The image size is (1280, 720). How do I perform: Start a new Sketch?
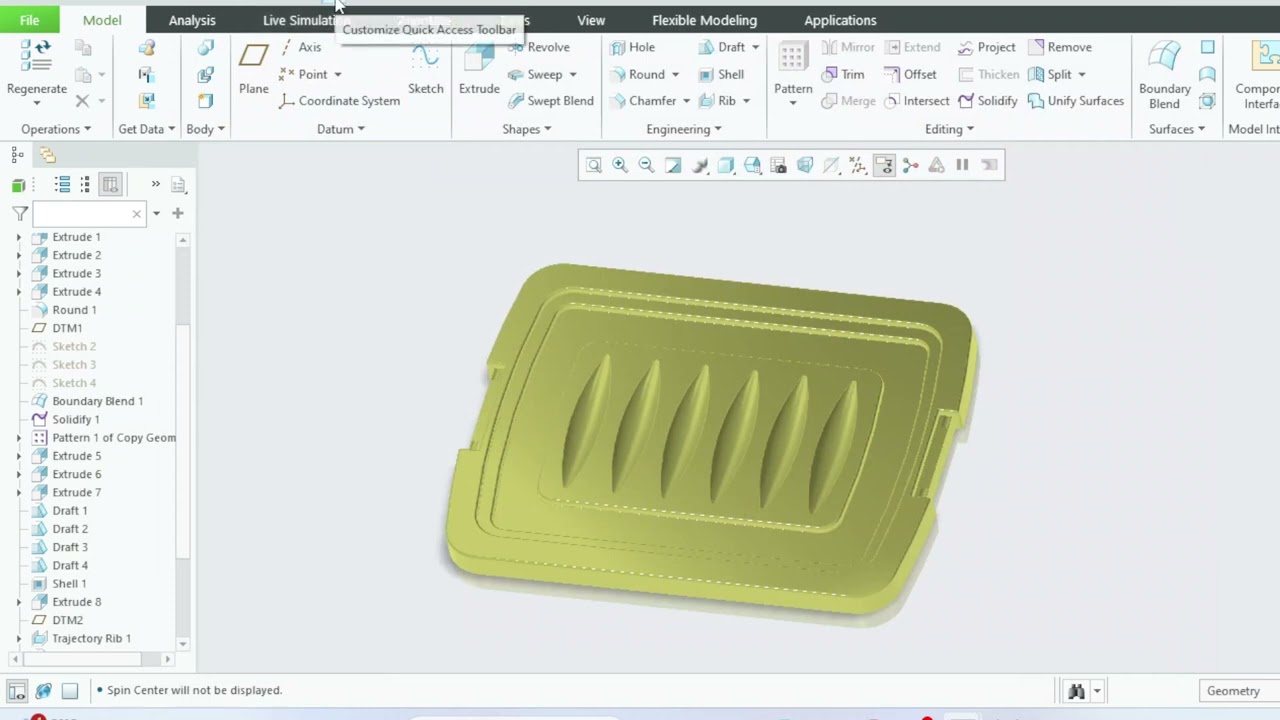click(x=425, y=70)
